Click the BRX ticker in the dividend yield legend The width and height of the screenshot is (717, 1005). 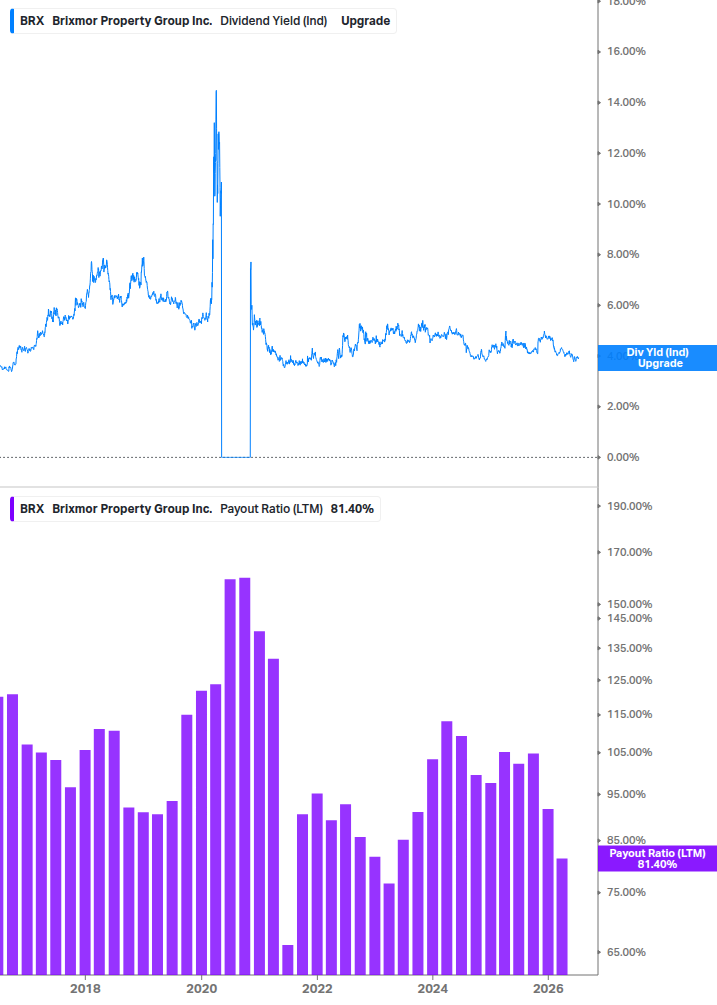[32, 21]
